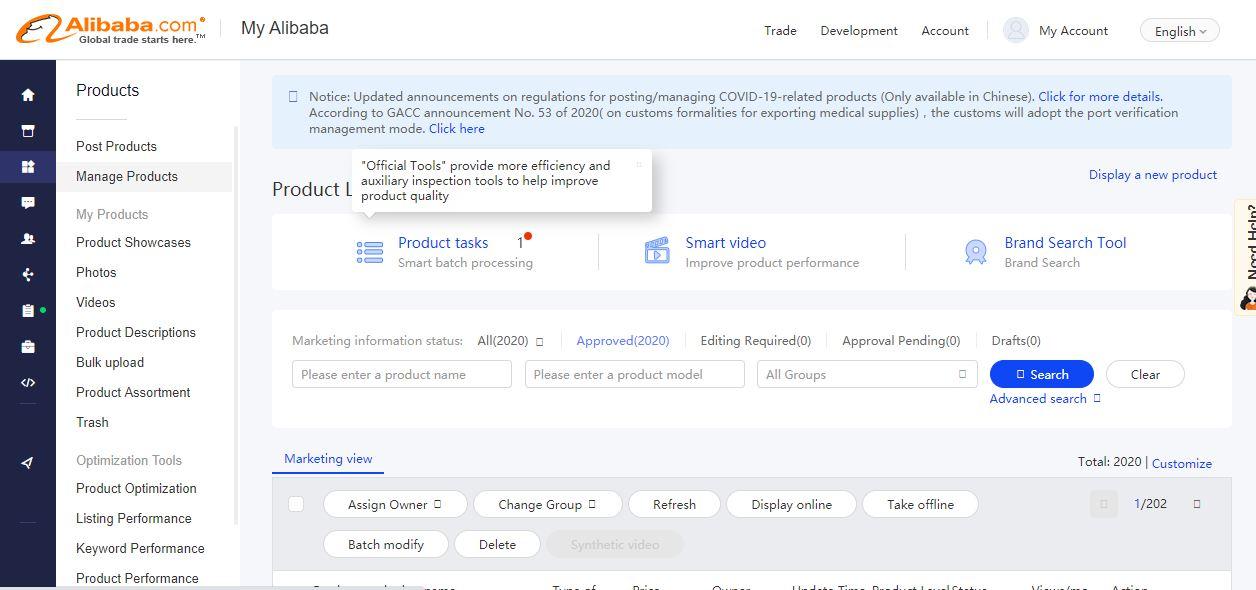
Task: Open the code </> icon in sidebar
Action: pos(28,382)
